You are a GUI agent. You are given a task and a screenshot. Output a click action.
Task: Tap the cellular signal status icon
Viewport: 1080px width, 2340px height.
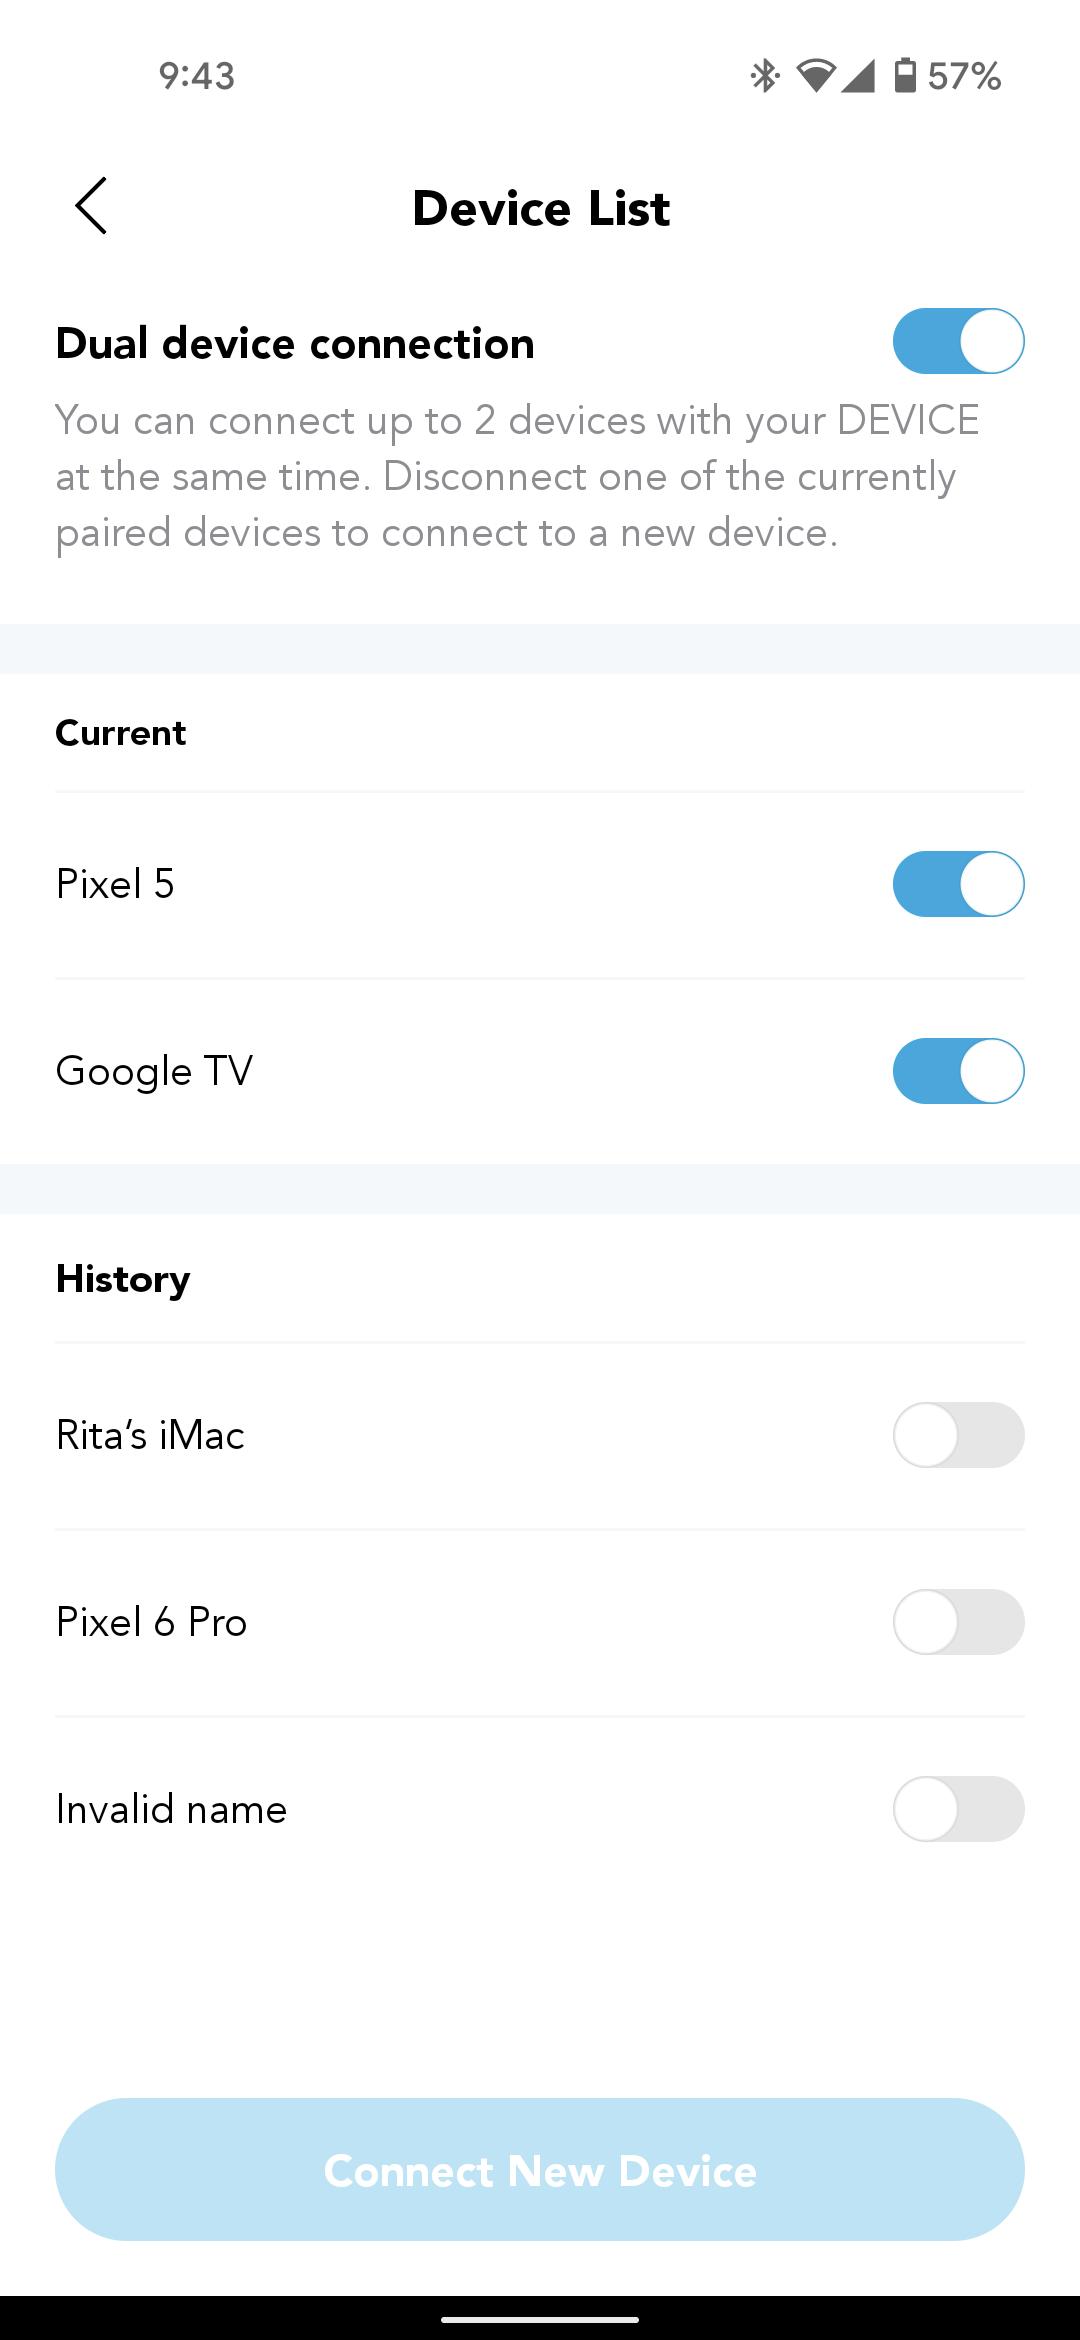pyautogui.click(x=858, y=76)
